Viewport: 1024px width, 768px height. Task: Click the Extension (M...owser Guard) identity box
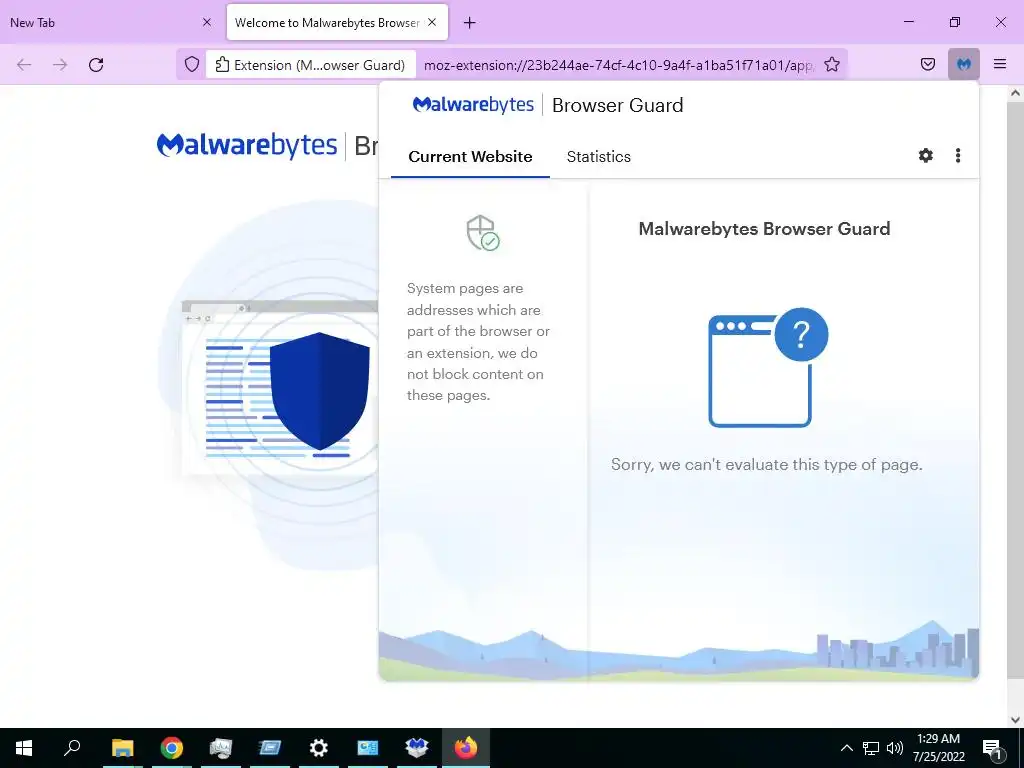[311, 65]
